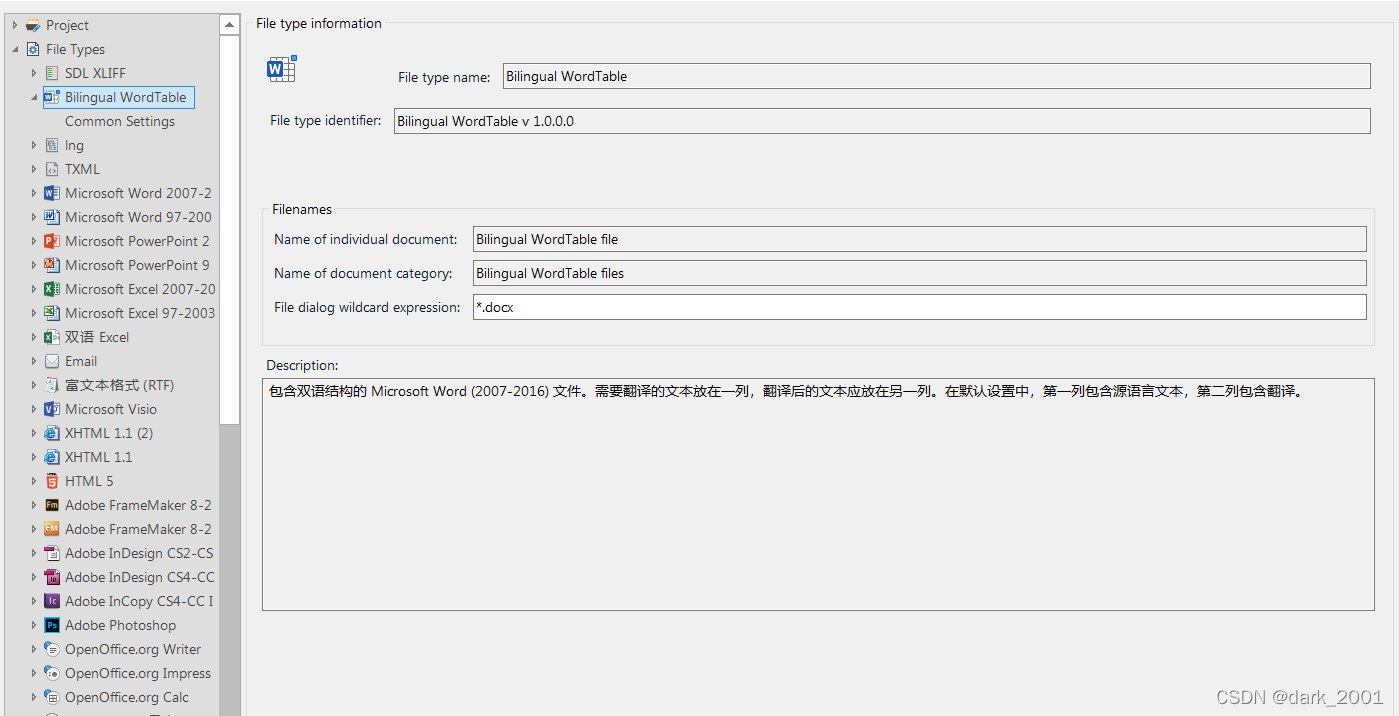Select the 双语 Excel label
The image size is (1399, 716).
pos(97,337)
